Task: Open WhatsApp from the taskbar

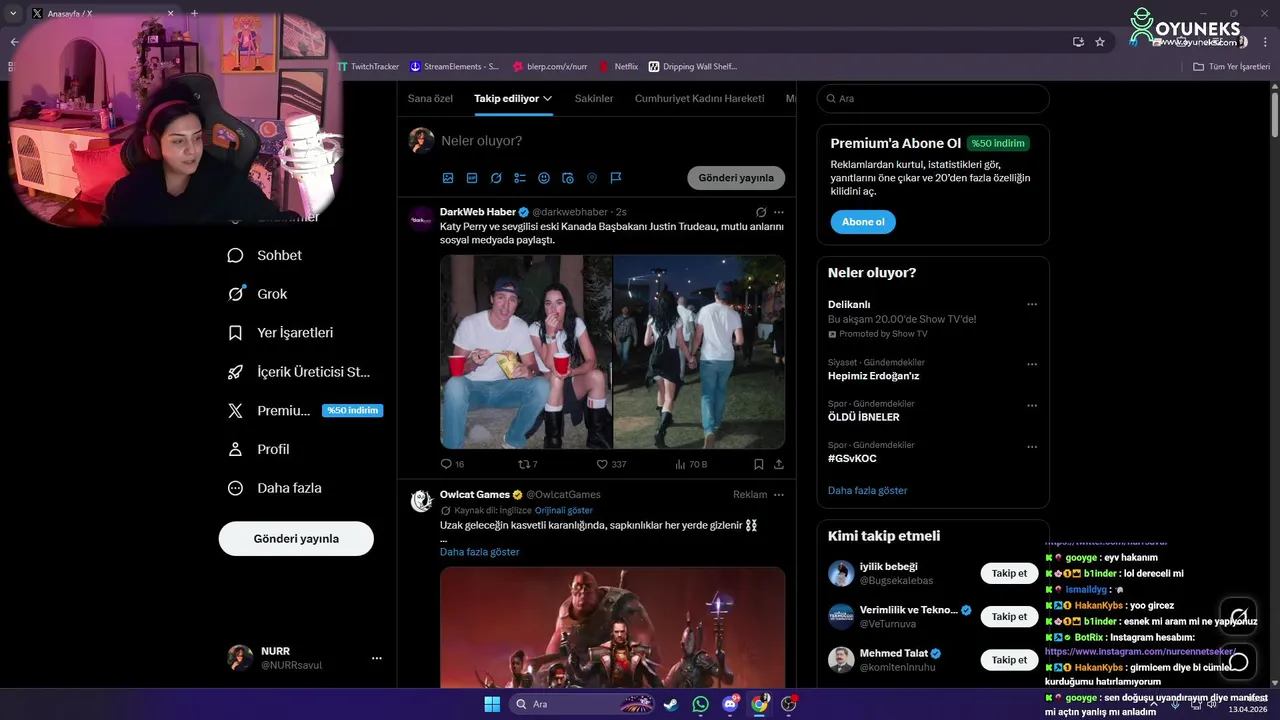Action: coord(700,704)
